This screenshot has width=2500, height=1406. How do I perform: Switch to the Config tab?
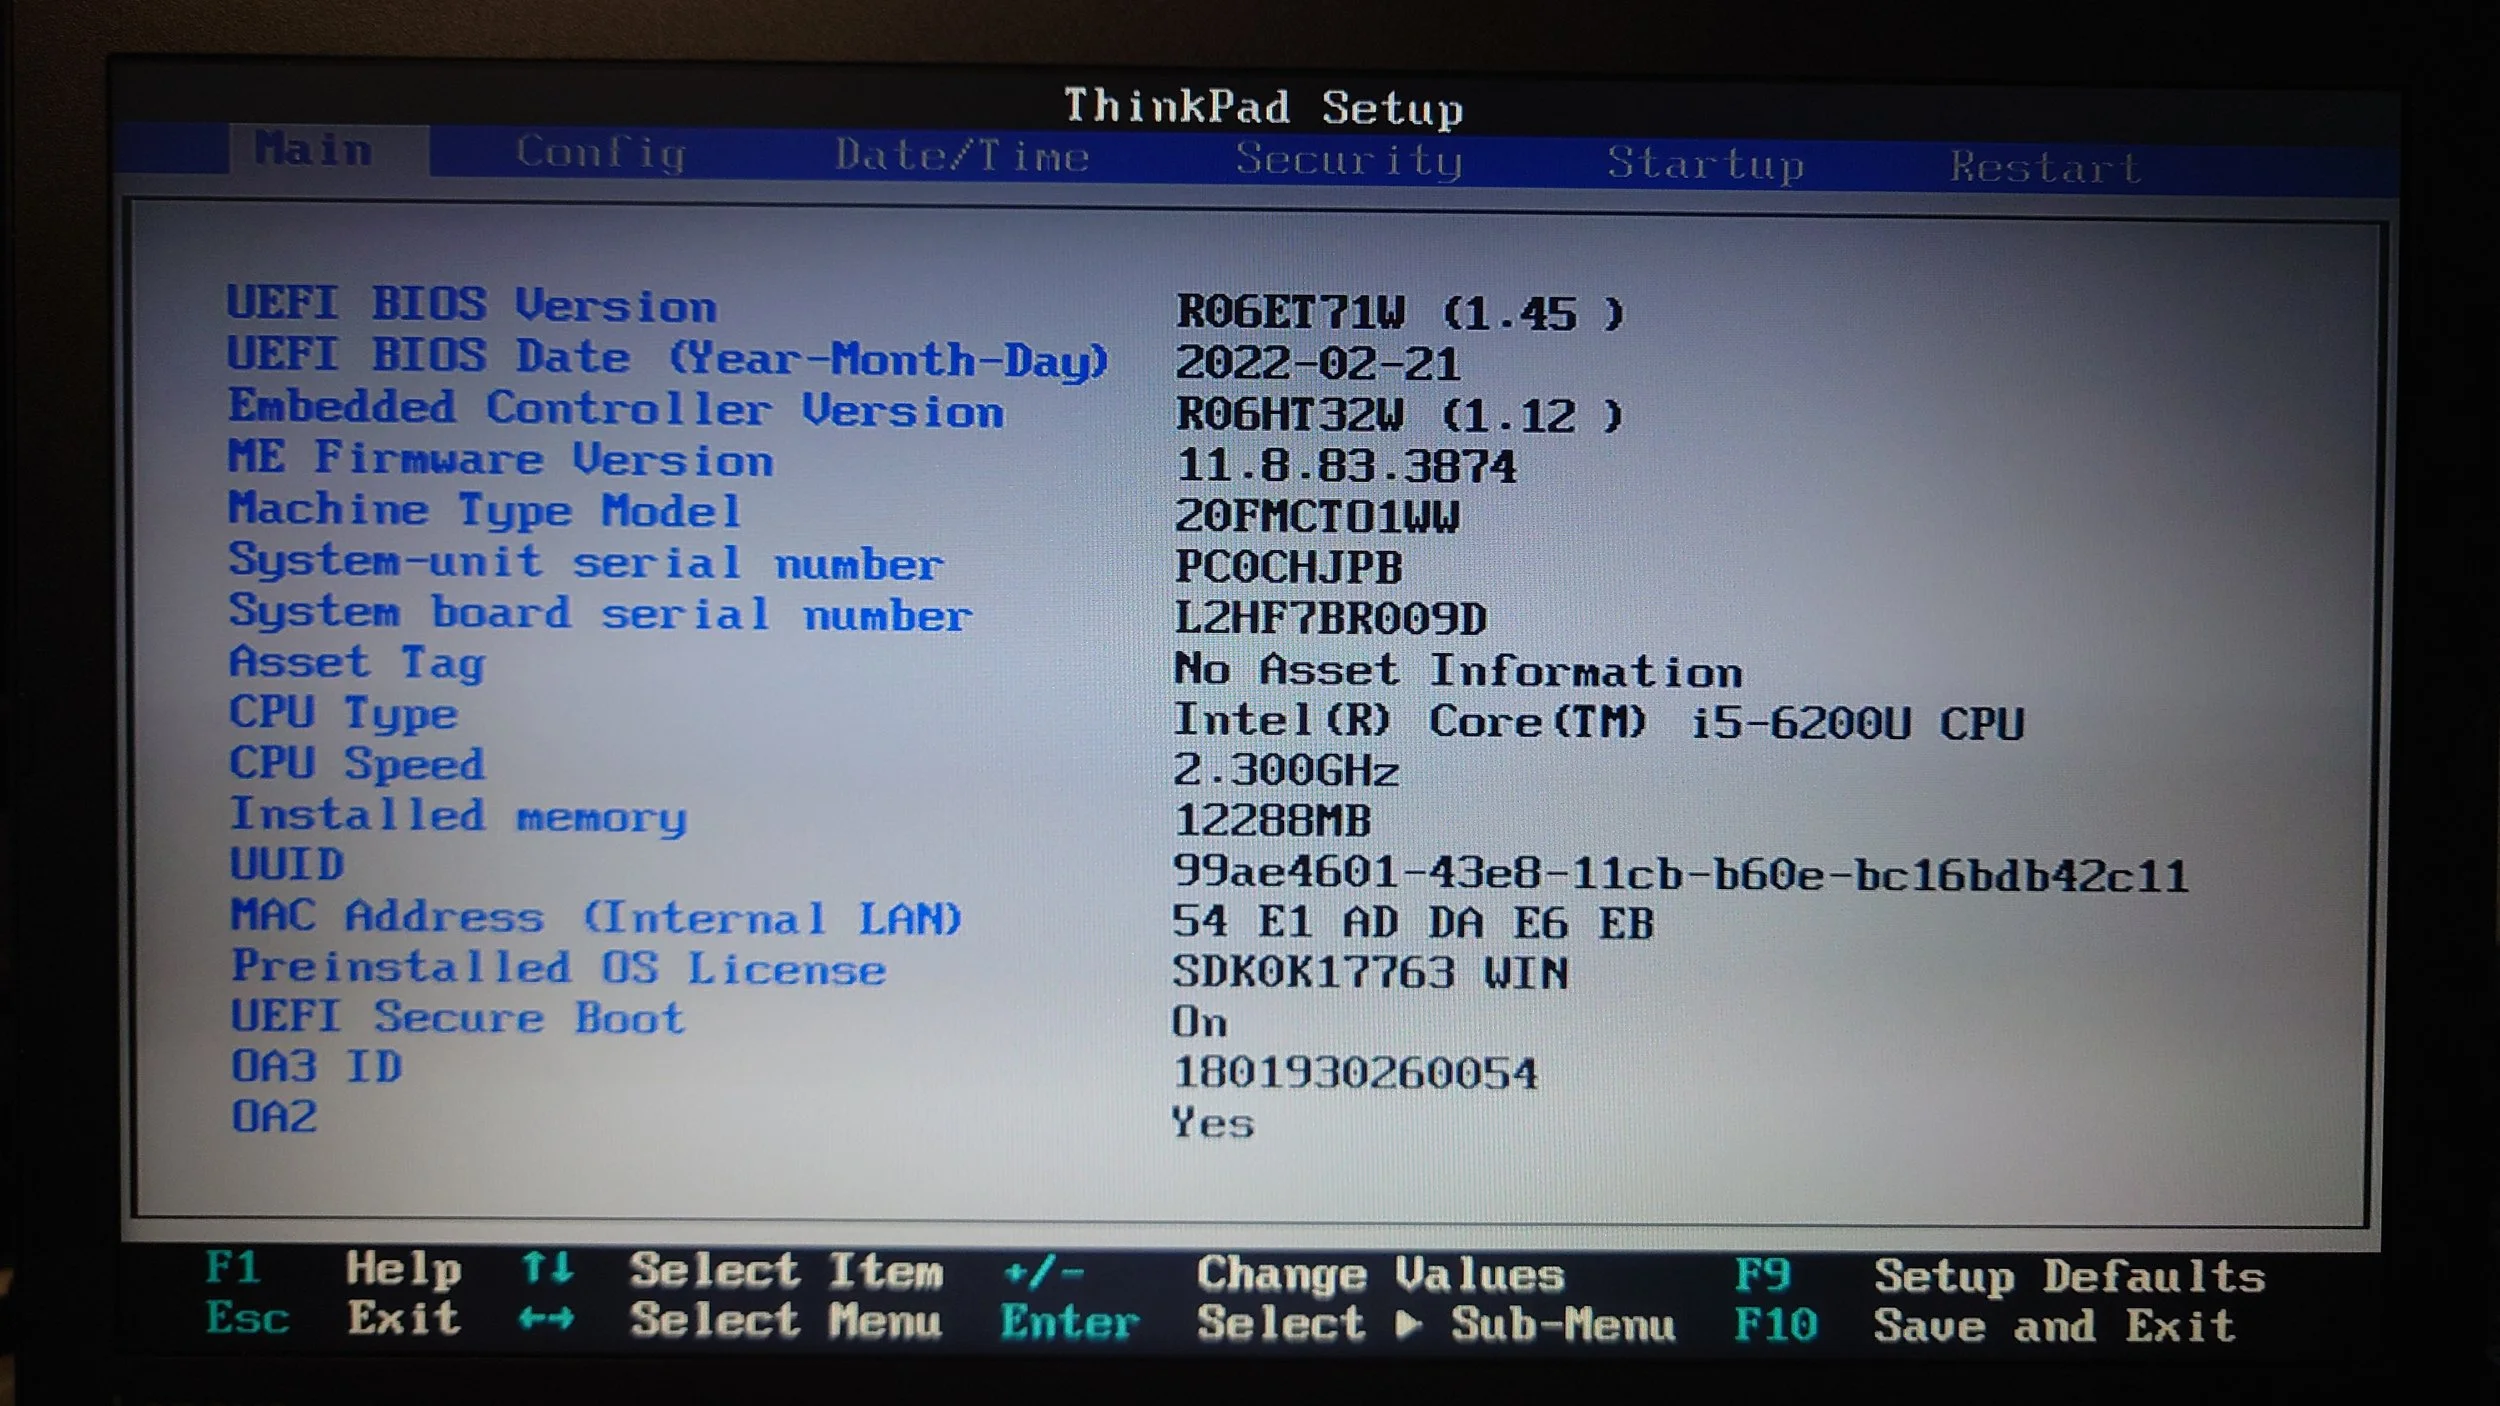coord(600,153)
